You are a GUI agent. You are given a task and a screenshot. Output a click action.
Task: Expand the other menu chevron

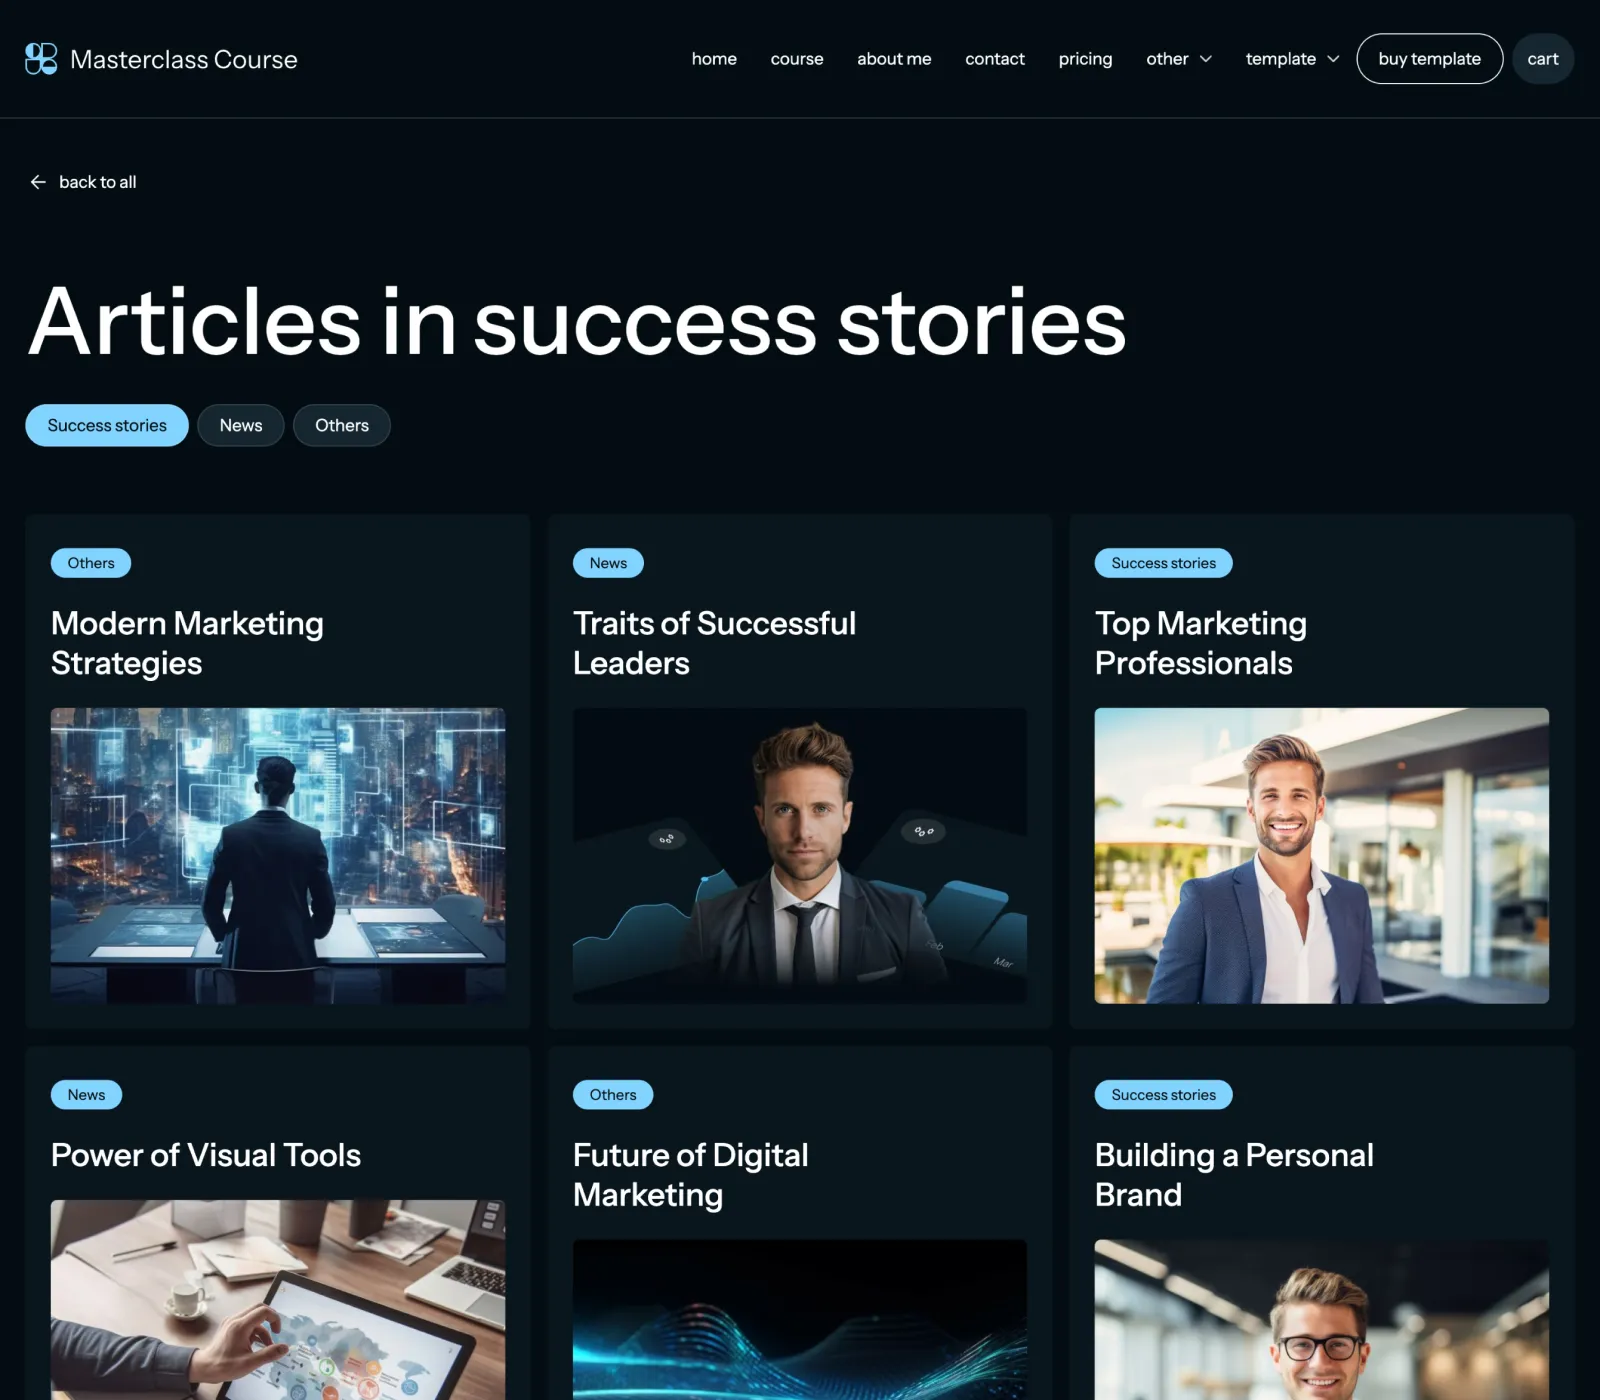(1206, 59)
